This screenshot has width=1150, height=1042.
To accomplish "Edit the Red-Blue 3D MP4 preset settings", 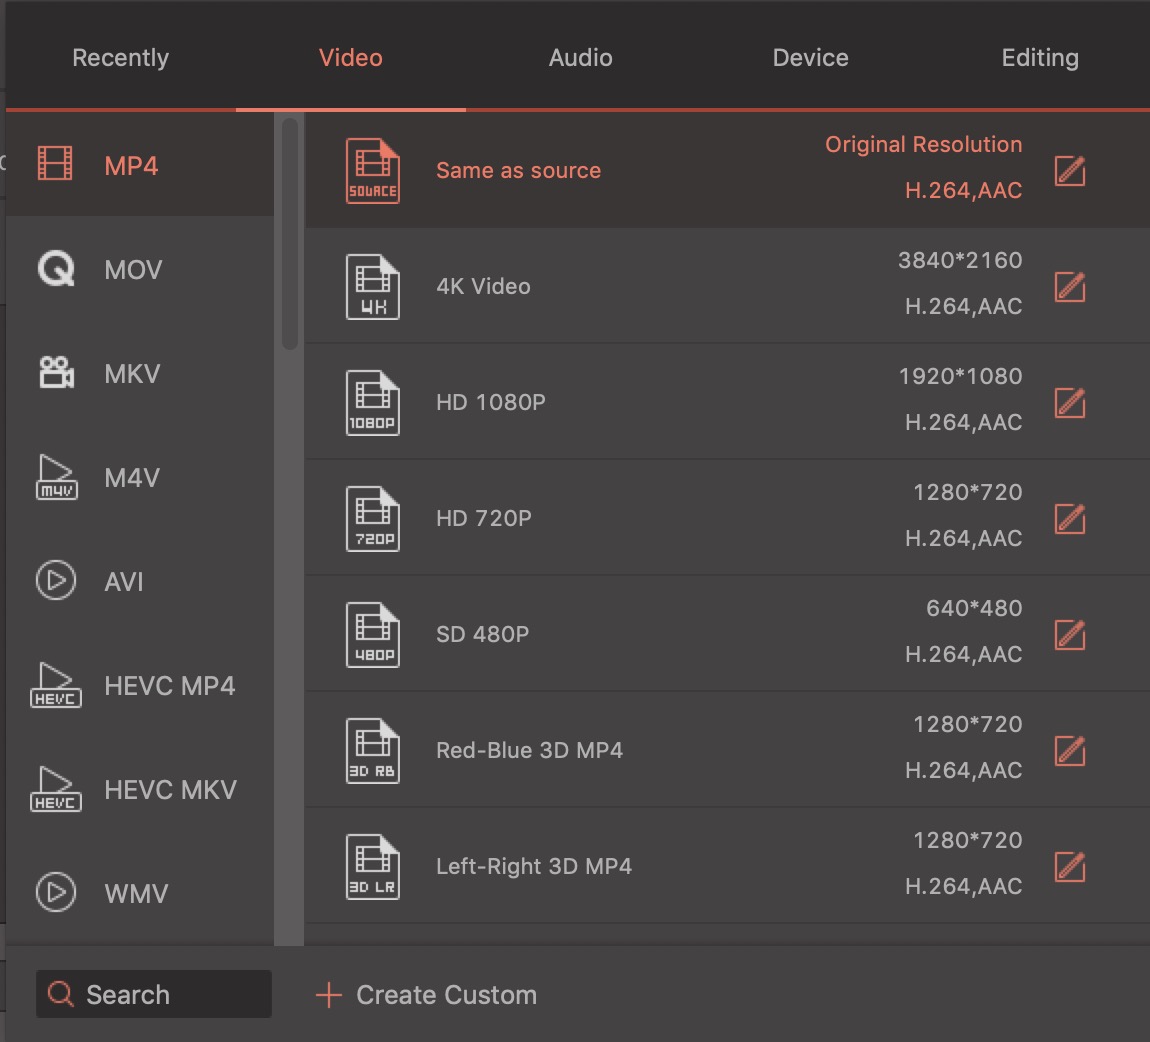I will click(x=1070, y=750).
